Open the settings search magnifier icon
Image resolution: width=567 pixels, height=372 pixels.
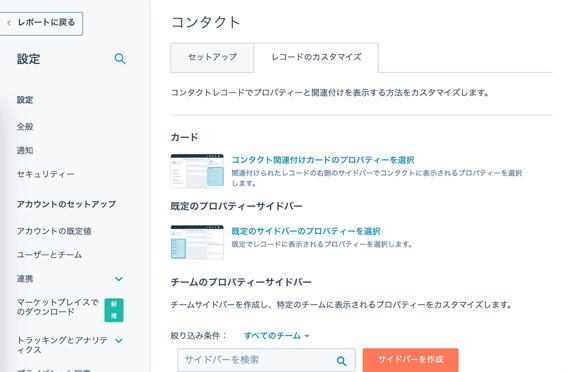coord(120,59)
